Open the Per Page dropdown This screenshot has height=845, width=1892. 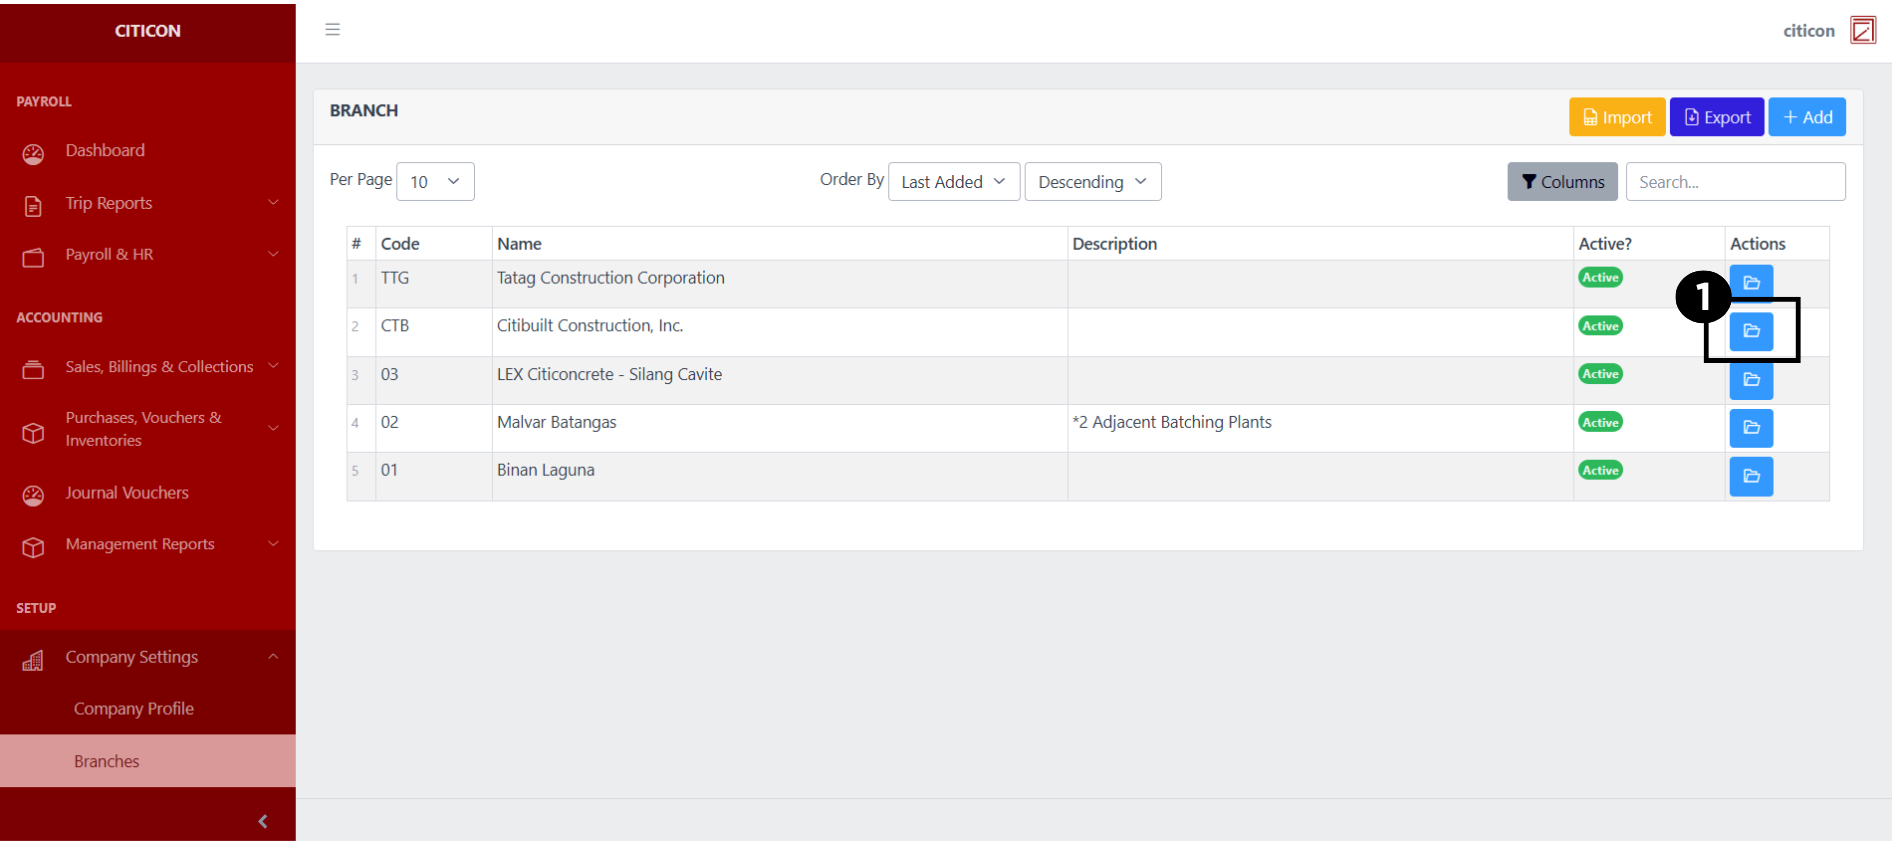[435, 182]
